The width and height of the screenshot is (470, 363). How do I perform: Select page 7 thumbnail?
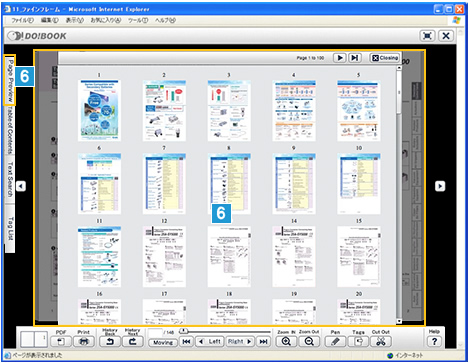pyautogui.click(x=164, y=184)
